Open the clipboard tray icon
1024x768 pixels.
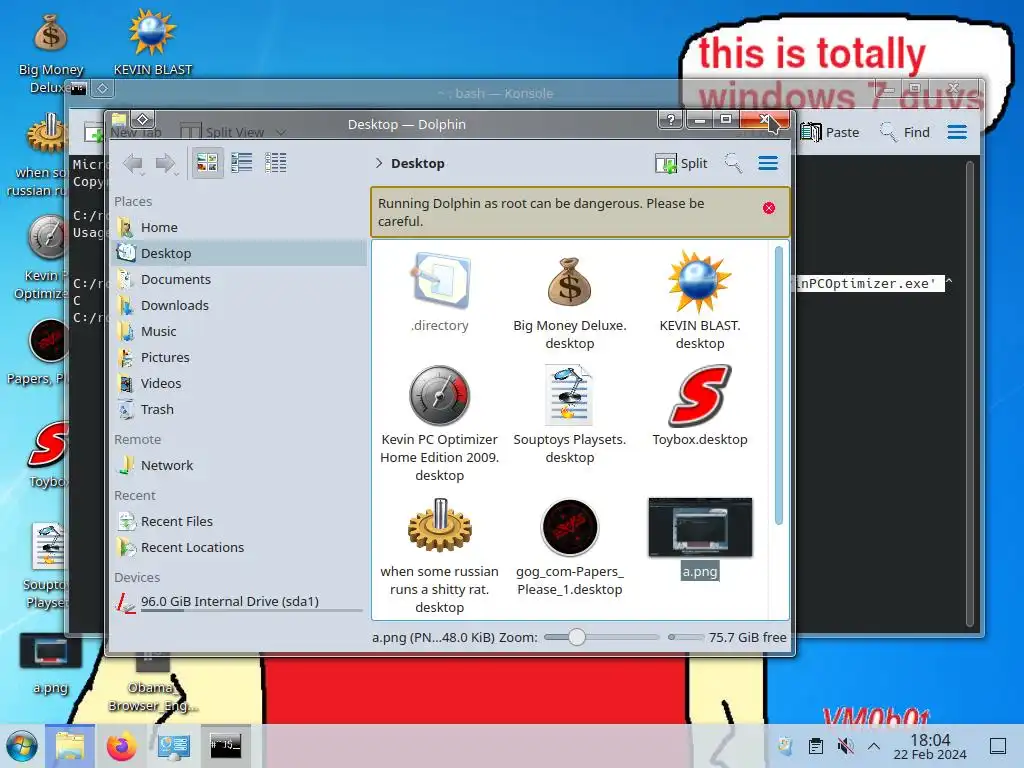pyautogui.click(x=816, y=746)
